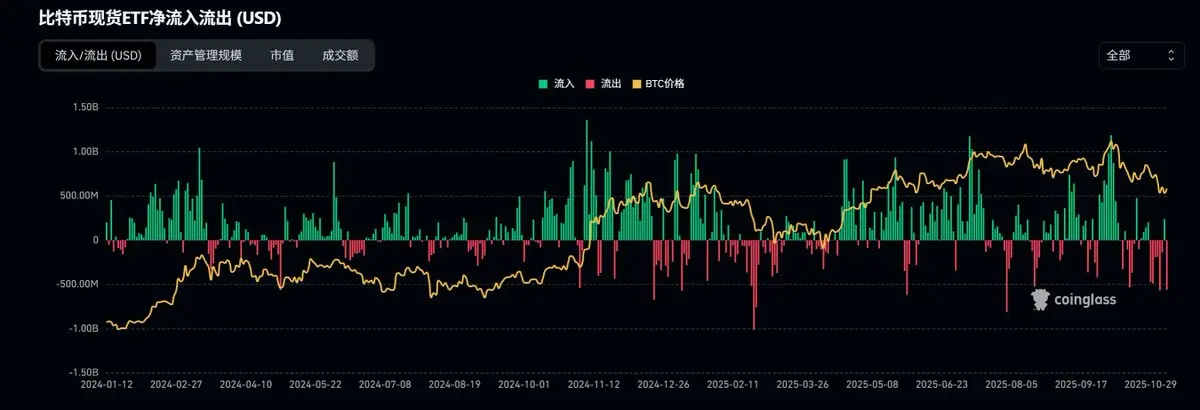Click the 2024-01-12 date label
Image resolution: width=1200 pixels, height=410 pixels.
tap(106, 383)
